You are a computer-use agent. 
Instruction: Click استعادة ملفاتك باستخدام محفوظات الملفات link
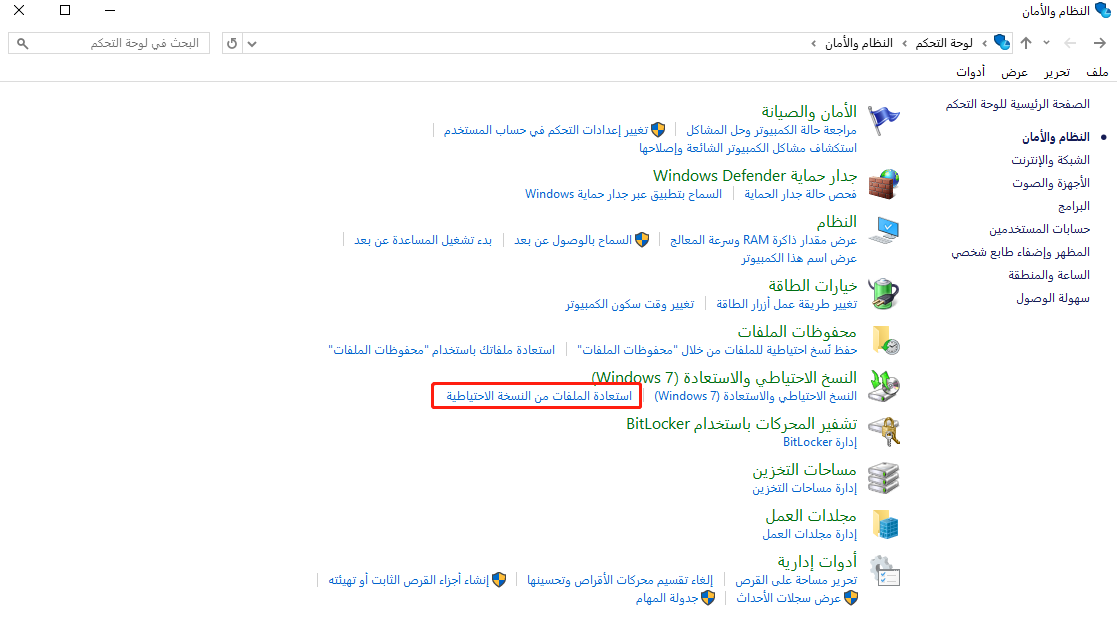(441, 350)
